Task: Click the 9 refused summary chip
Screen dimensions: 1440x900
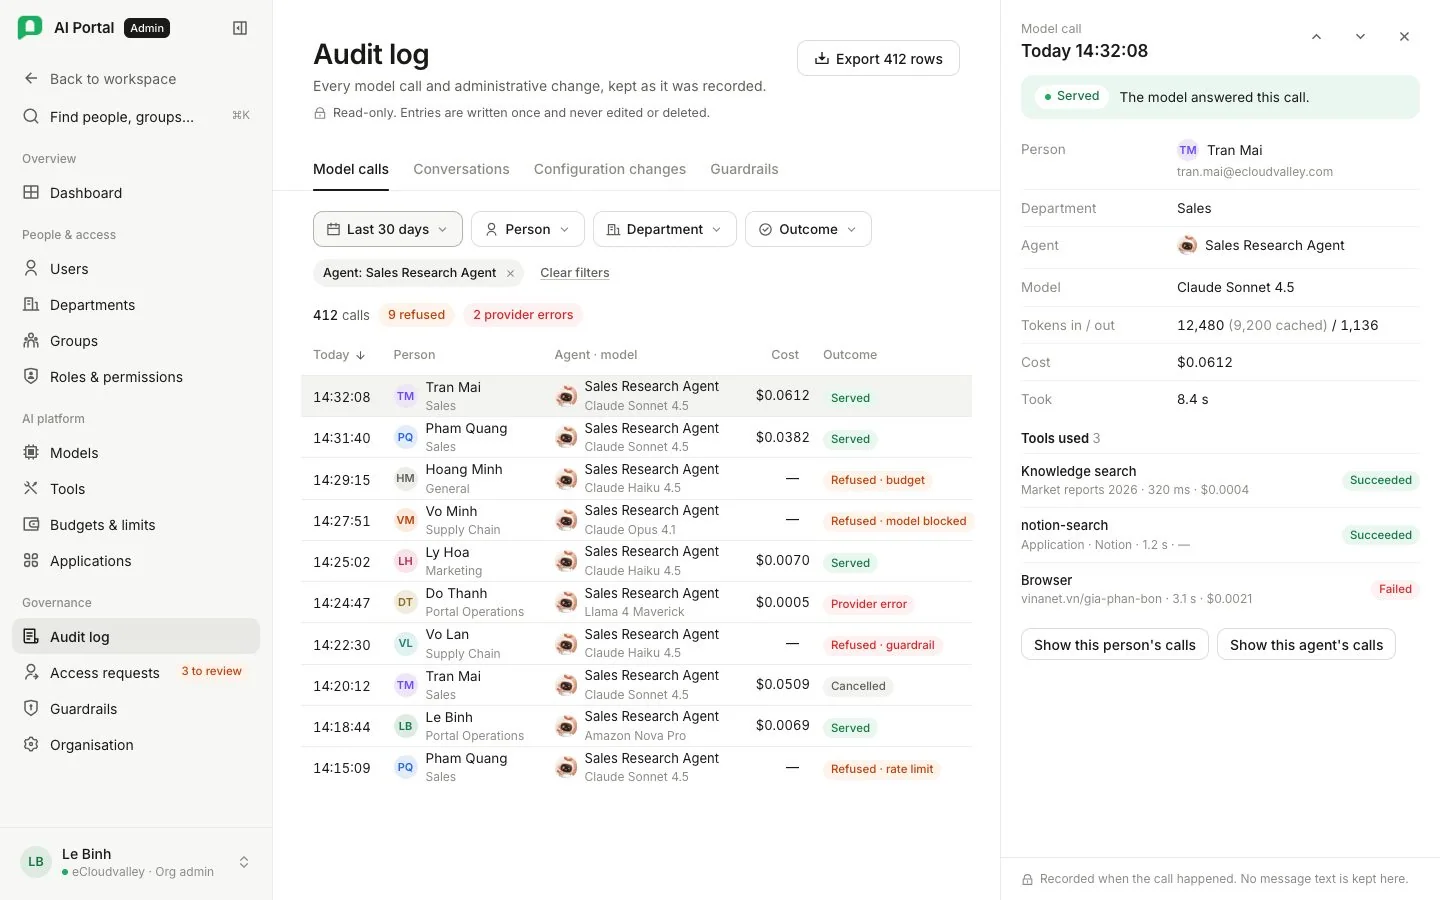Action: (x=416, y=315)
